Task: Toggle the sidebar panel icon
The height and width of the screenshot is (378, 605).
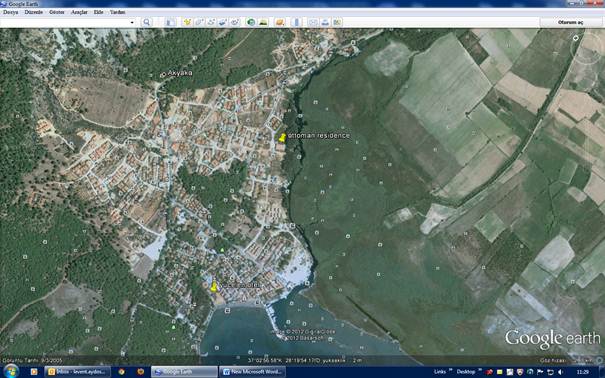Action: (x=170, y=22)
